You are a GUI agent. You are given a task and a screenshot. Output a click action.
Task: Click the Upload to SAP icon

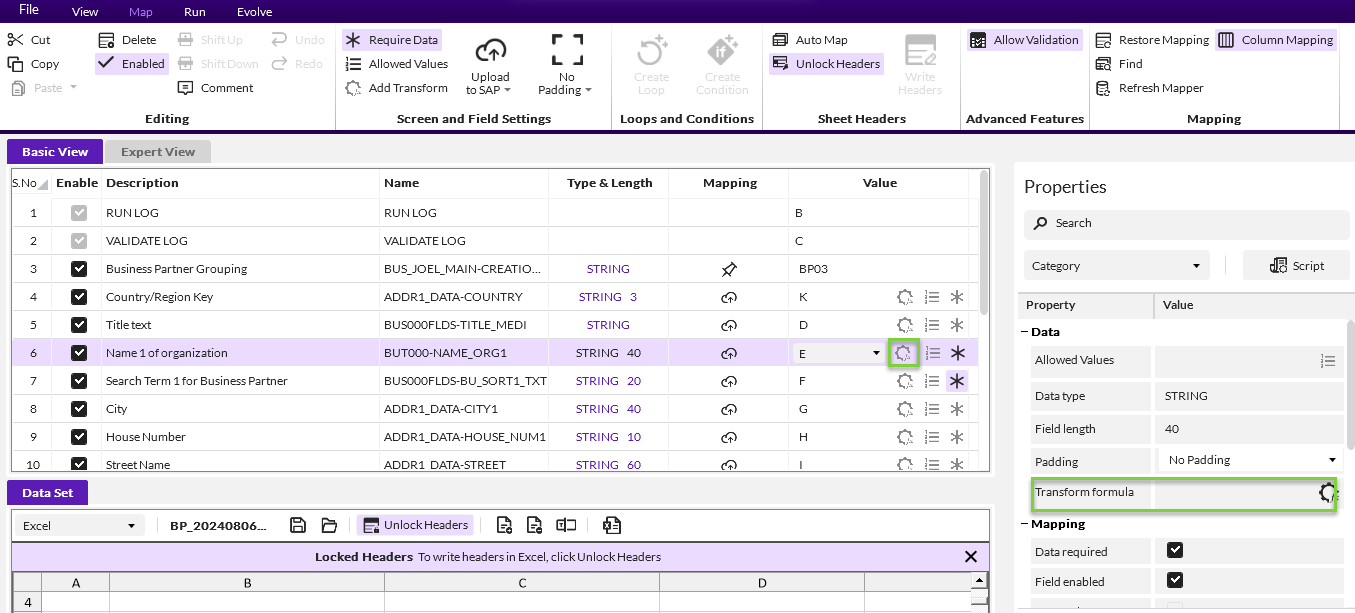[490, 51]
